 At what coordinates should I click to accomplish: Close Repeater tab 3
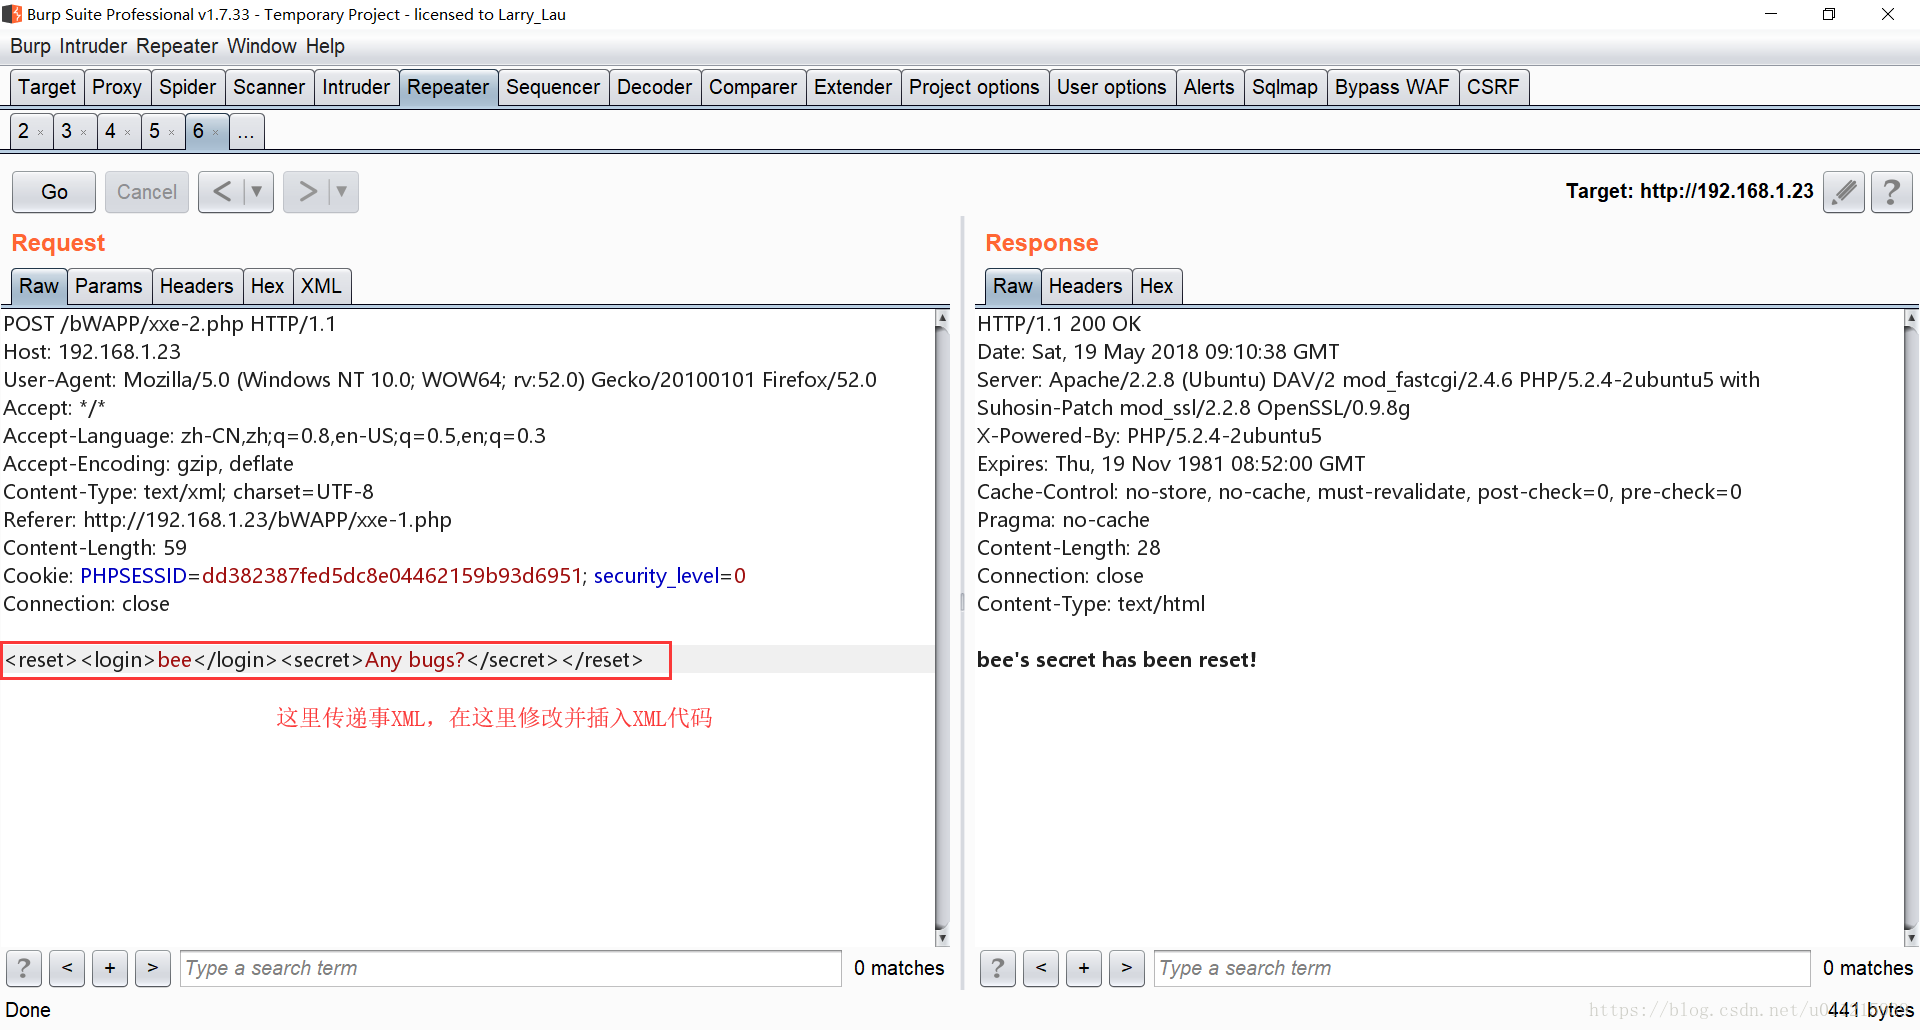[83, 133]
